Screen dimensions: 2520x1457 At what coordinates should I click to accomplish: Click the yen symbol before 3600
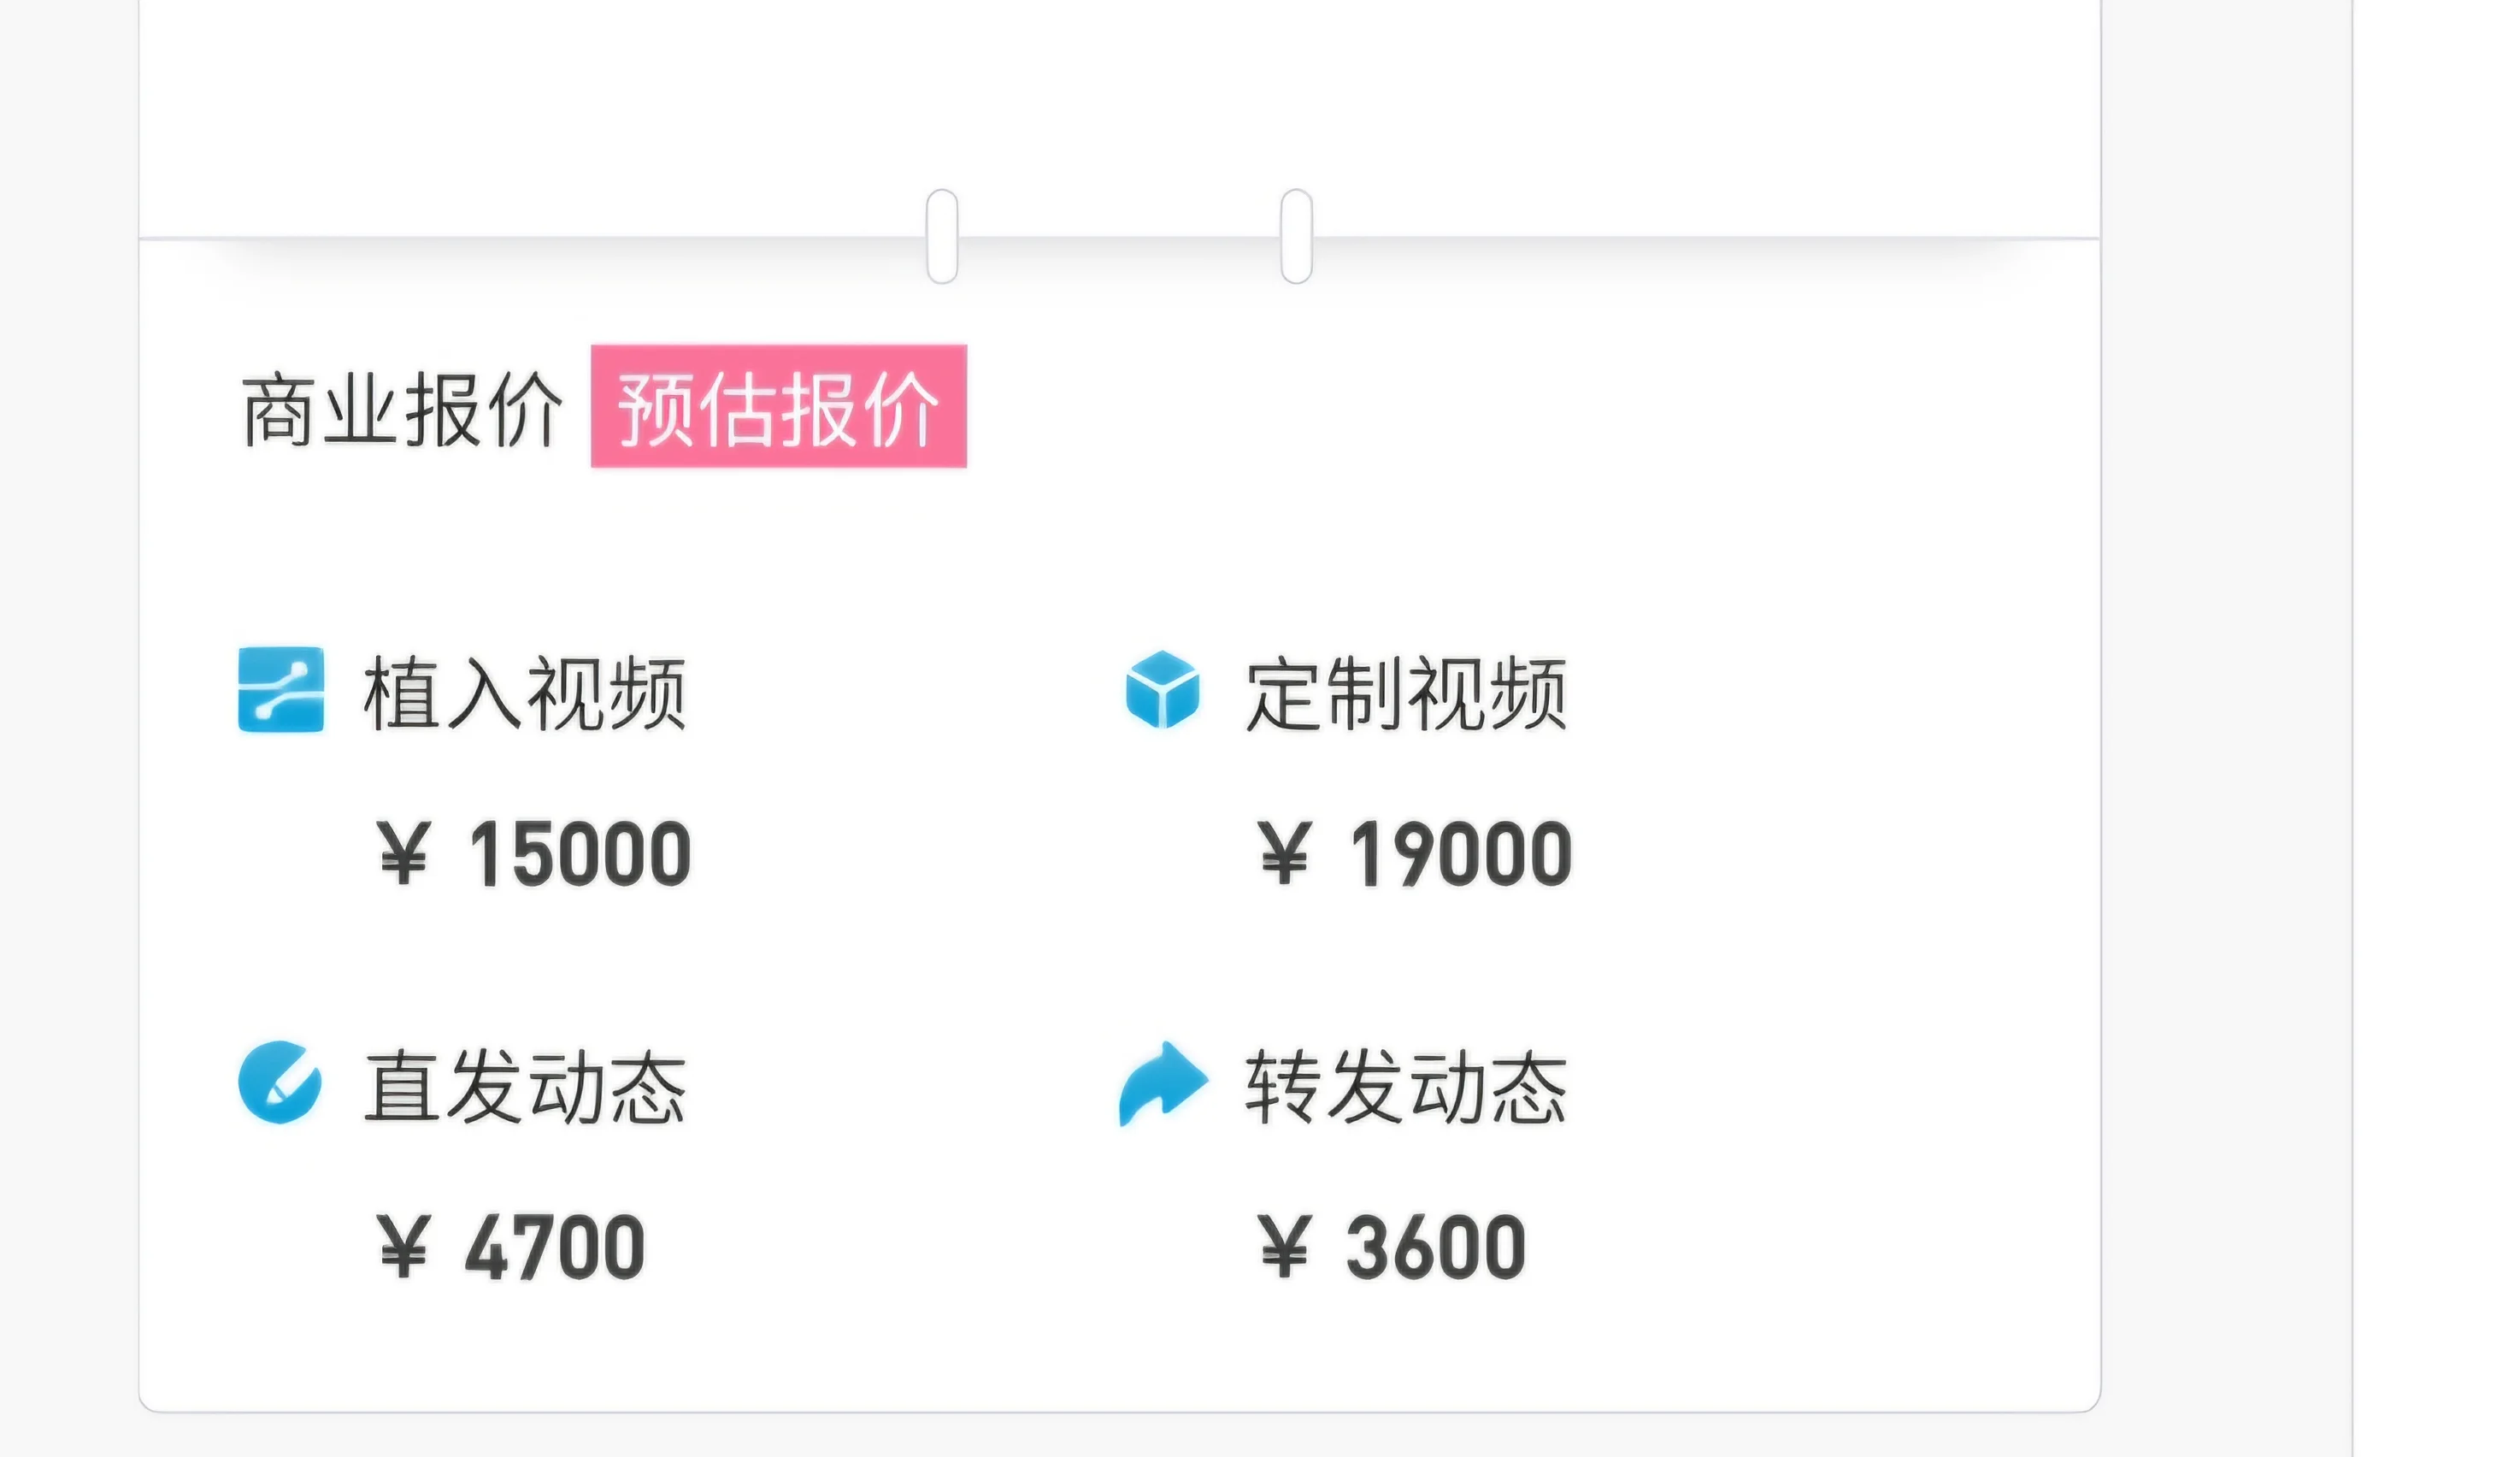(1285, 1247)
